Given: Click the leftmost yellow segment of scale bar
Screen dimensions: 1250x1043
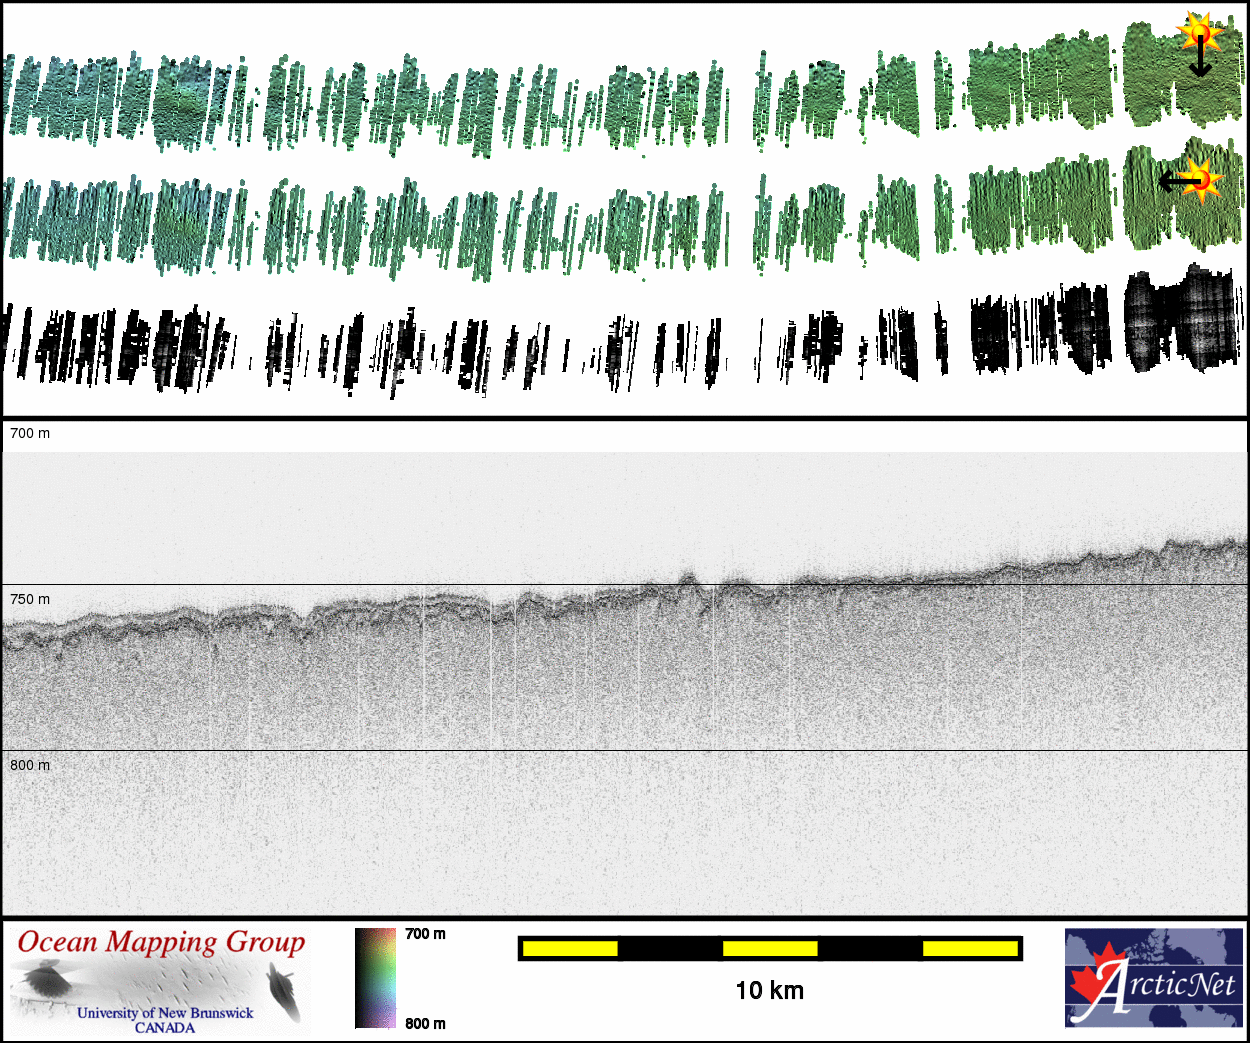Looking at the screenshot, I should click(x=570, y=948).
